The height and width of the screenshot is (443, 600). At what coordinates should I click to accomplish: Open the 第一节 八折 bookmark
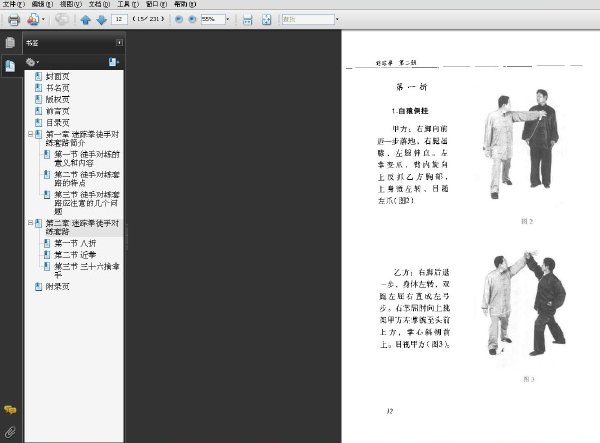point(75,243)
